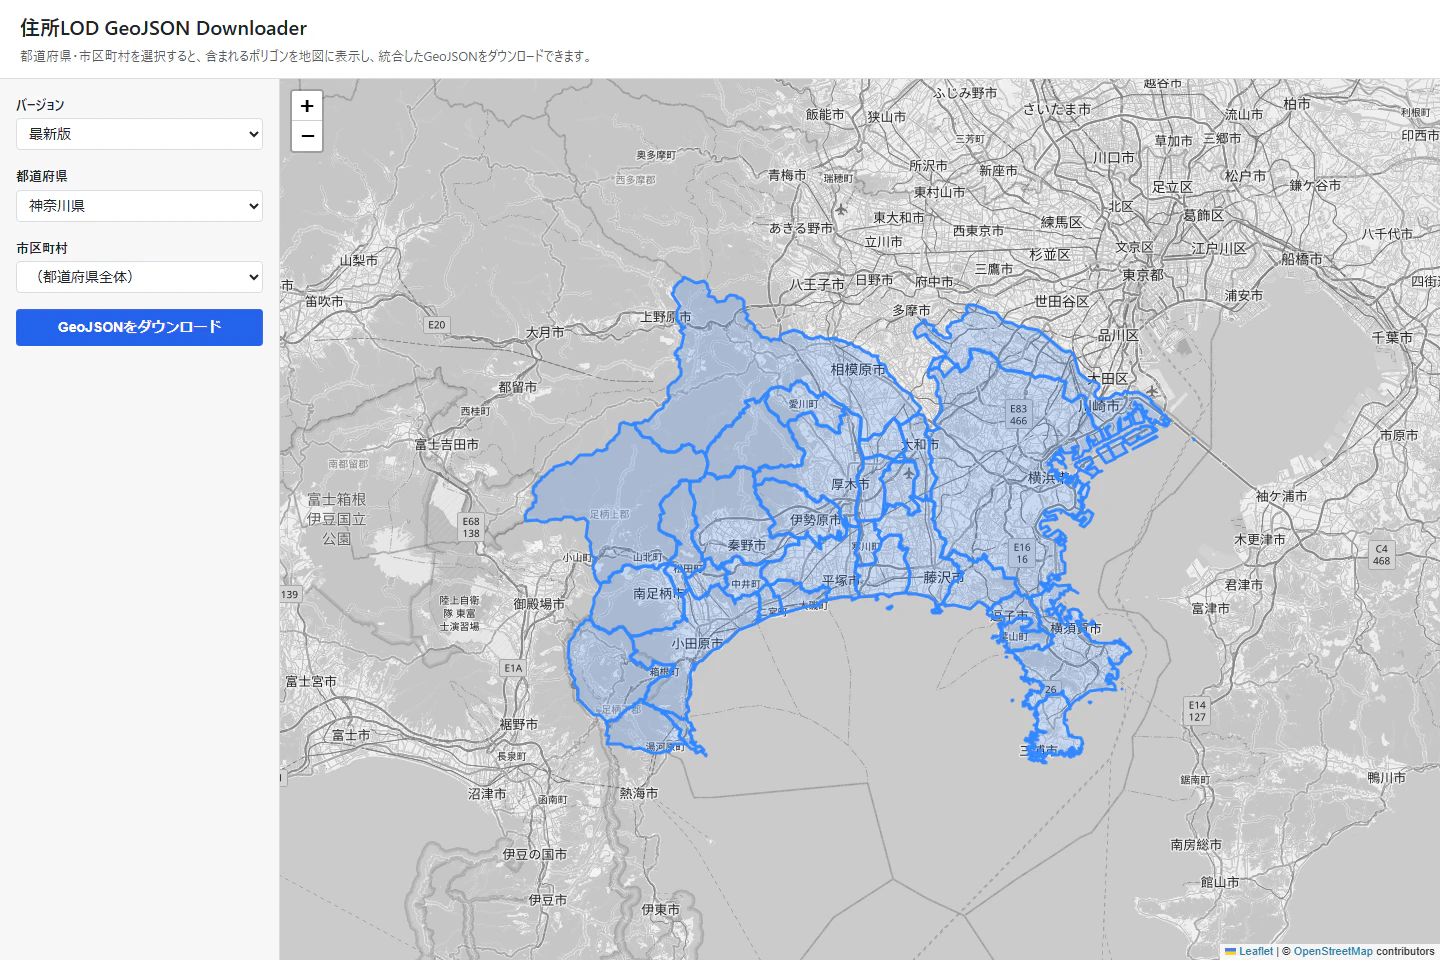The height and width of the screenshot is (960, 1440).
Task: Click the 富津市 label on the map
Action: (x=1211, y=608)
